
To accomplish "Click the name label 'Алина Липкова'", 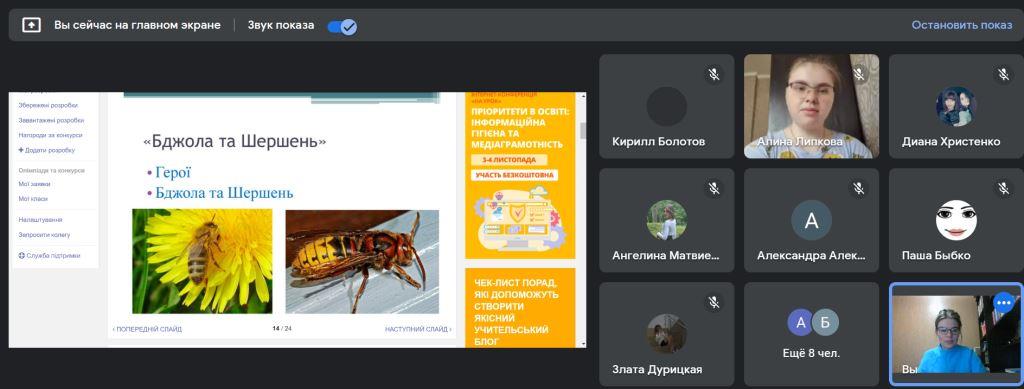I will click(800, 142).
